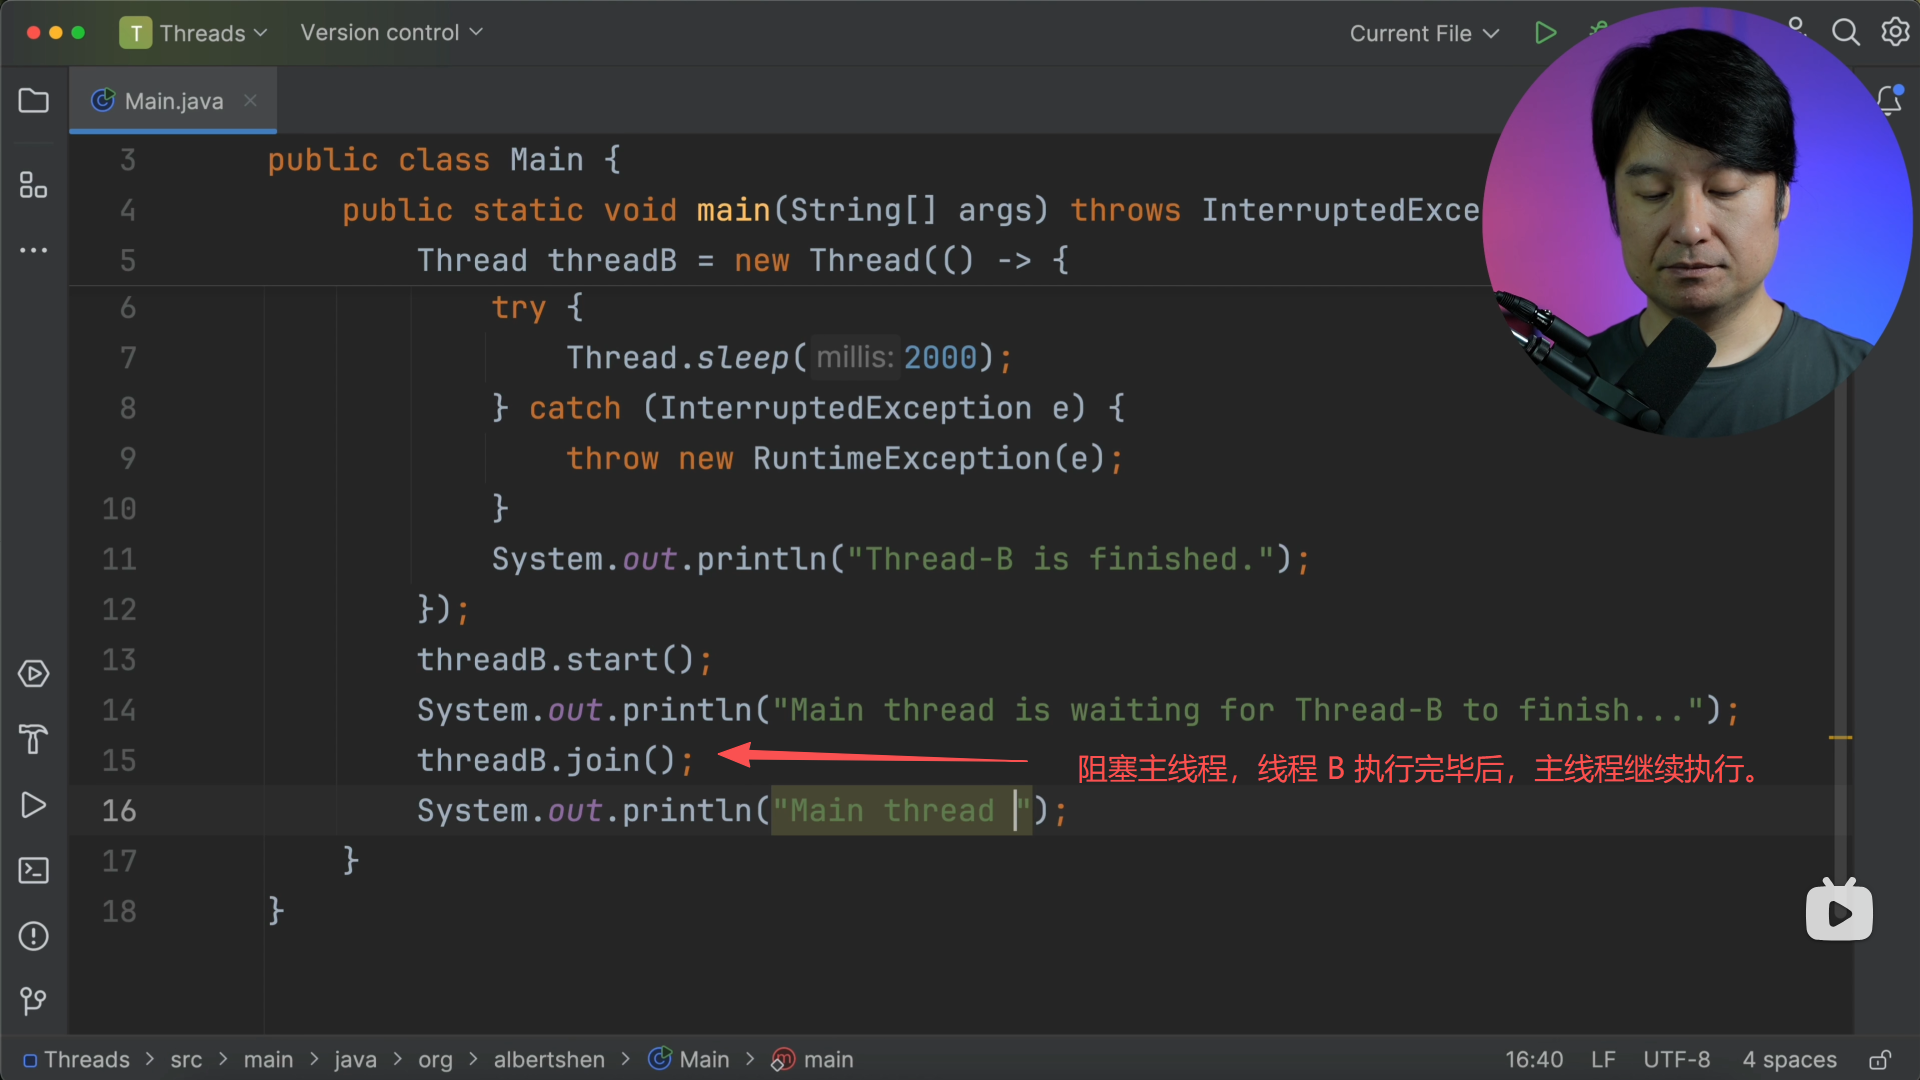Screen dimensions: 1920x1080
Task: Open the Services tool window
Action: tap(33, 674)
